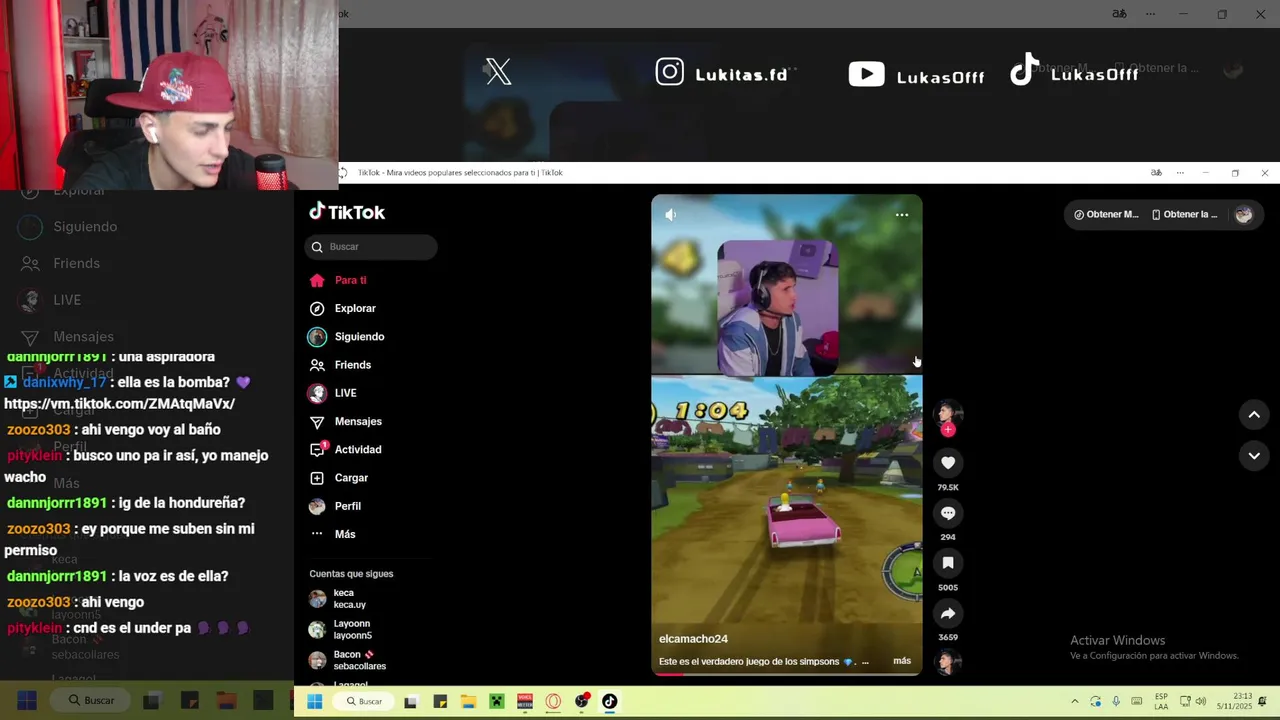Click the TikTok logo
The width and height of the screenshot is (1280, 720).
(x=347, y=212)
